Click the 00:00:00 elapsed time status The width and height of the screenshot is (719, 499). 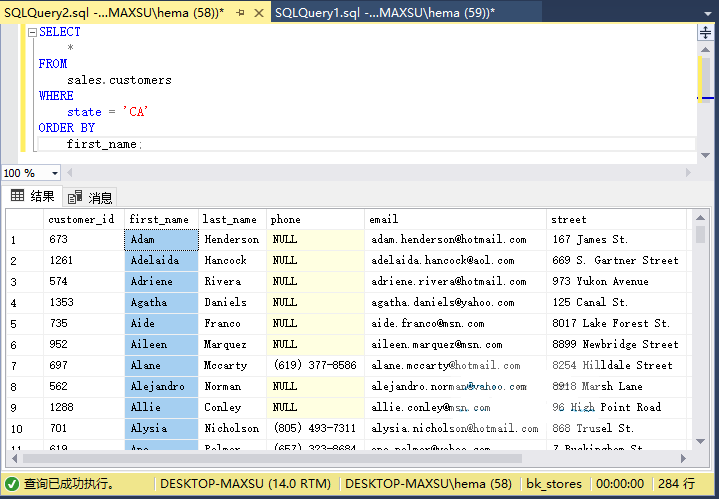620,484
